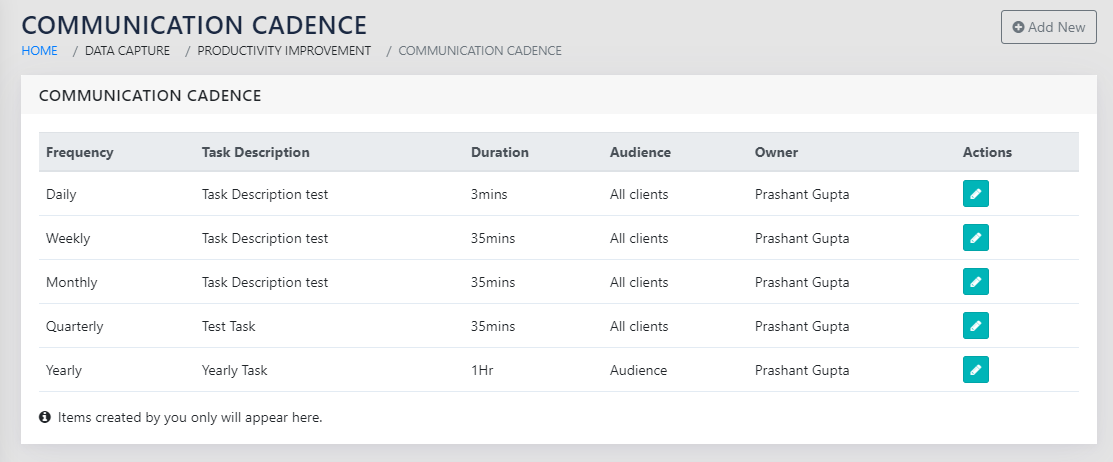Click the Add New button
Screen dimensions: 1113x462
pos(1048,27)
